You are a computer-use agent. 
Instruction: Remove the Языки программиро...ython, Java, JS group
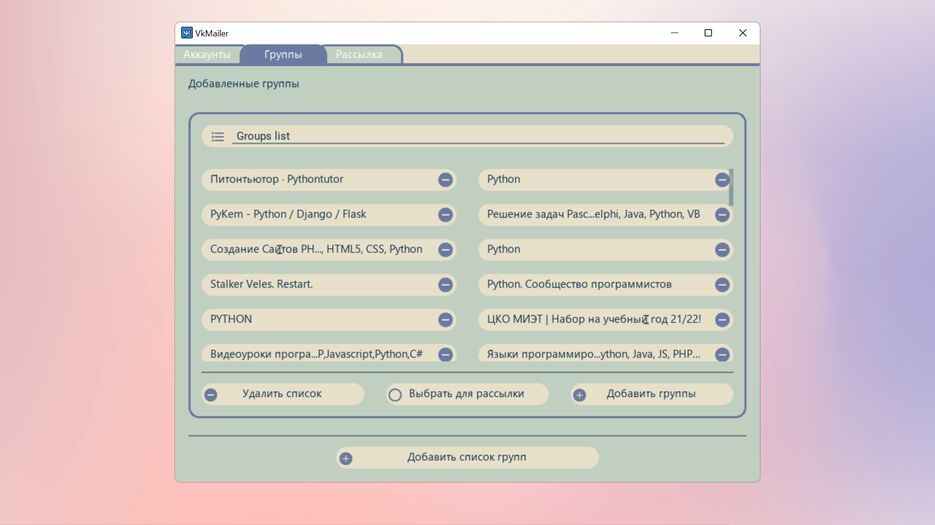[x=722, y=354]
